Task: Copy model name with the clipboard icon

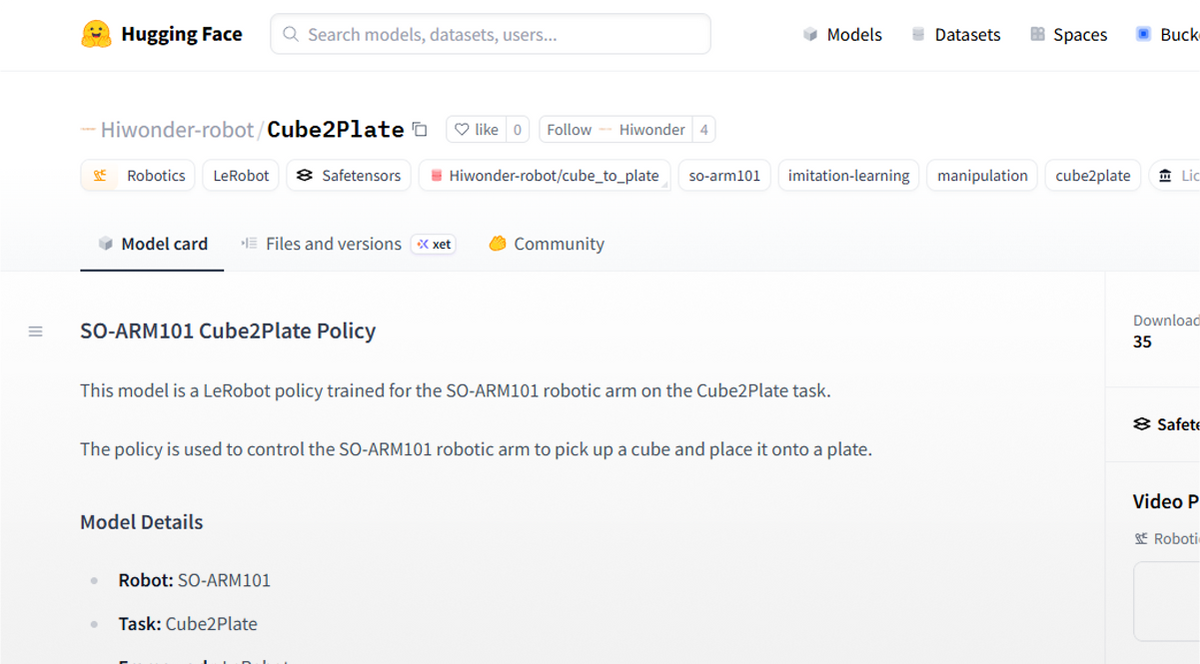Action: click(x=420, y=130)
